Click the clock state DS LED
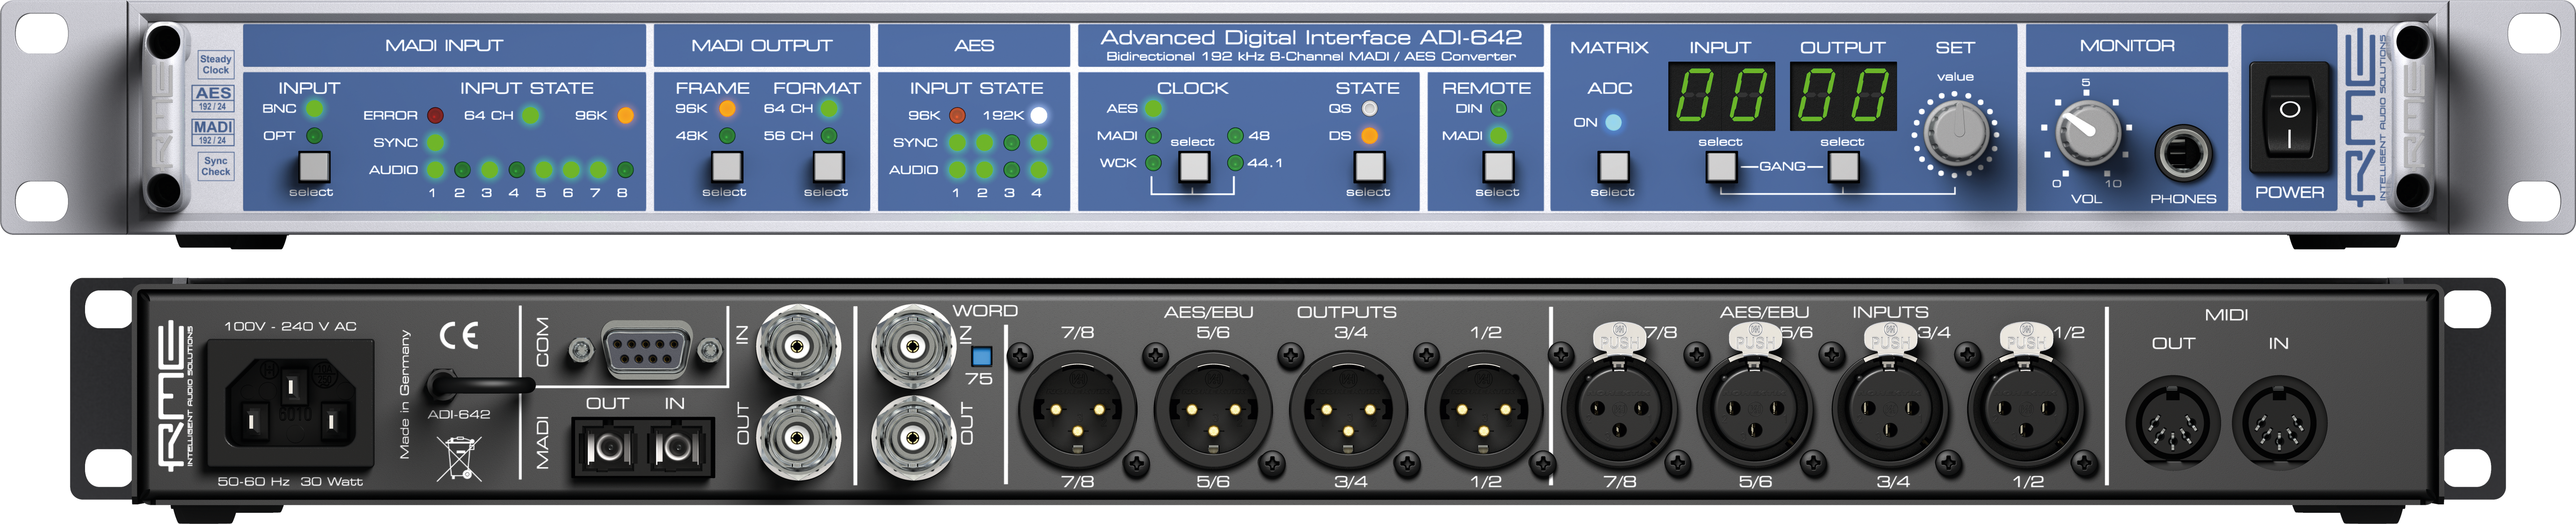Image resolution: width=2576 pixels, height=524 pixels. click(x=1369, y=136)
